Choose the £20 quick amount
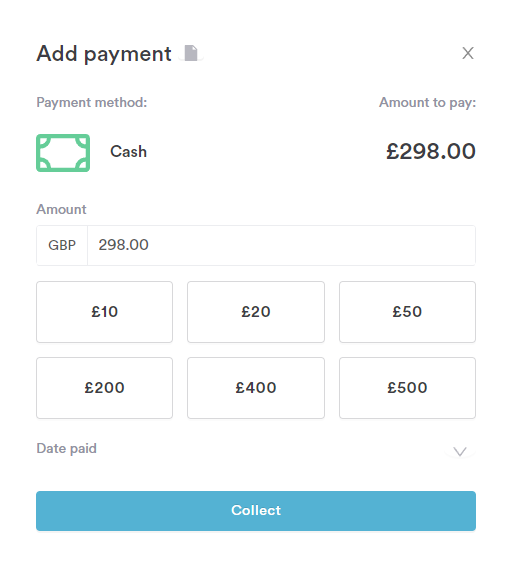Screen dimensions: 512x567 (x=256, y=312)
